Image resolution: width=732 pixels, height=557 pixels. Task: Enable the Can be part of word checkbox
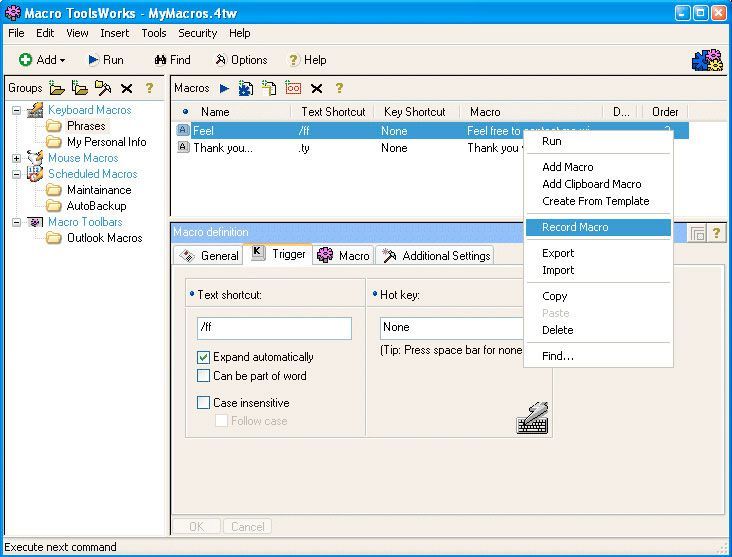(203, 376)
